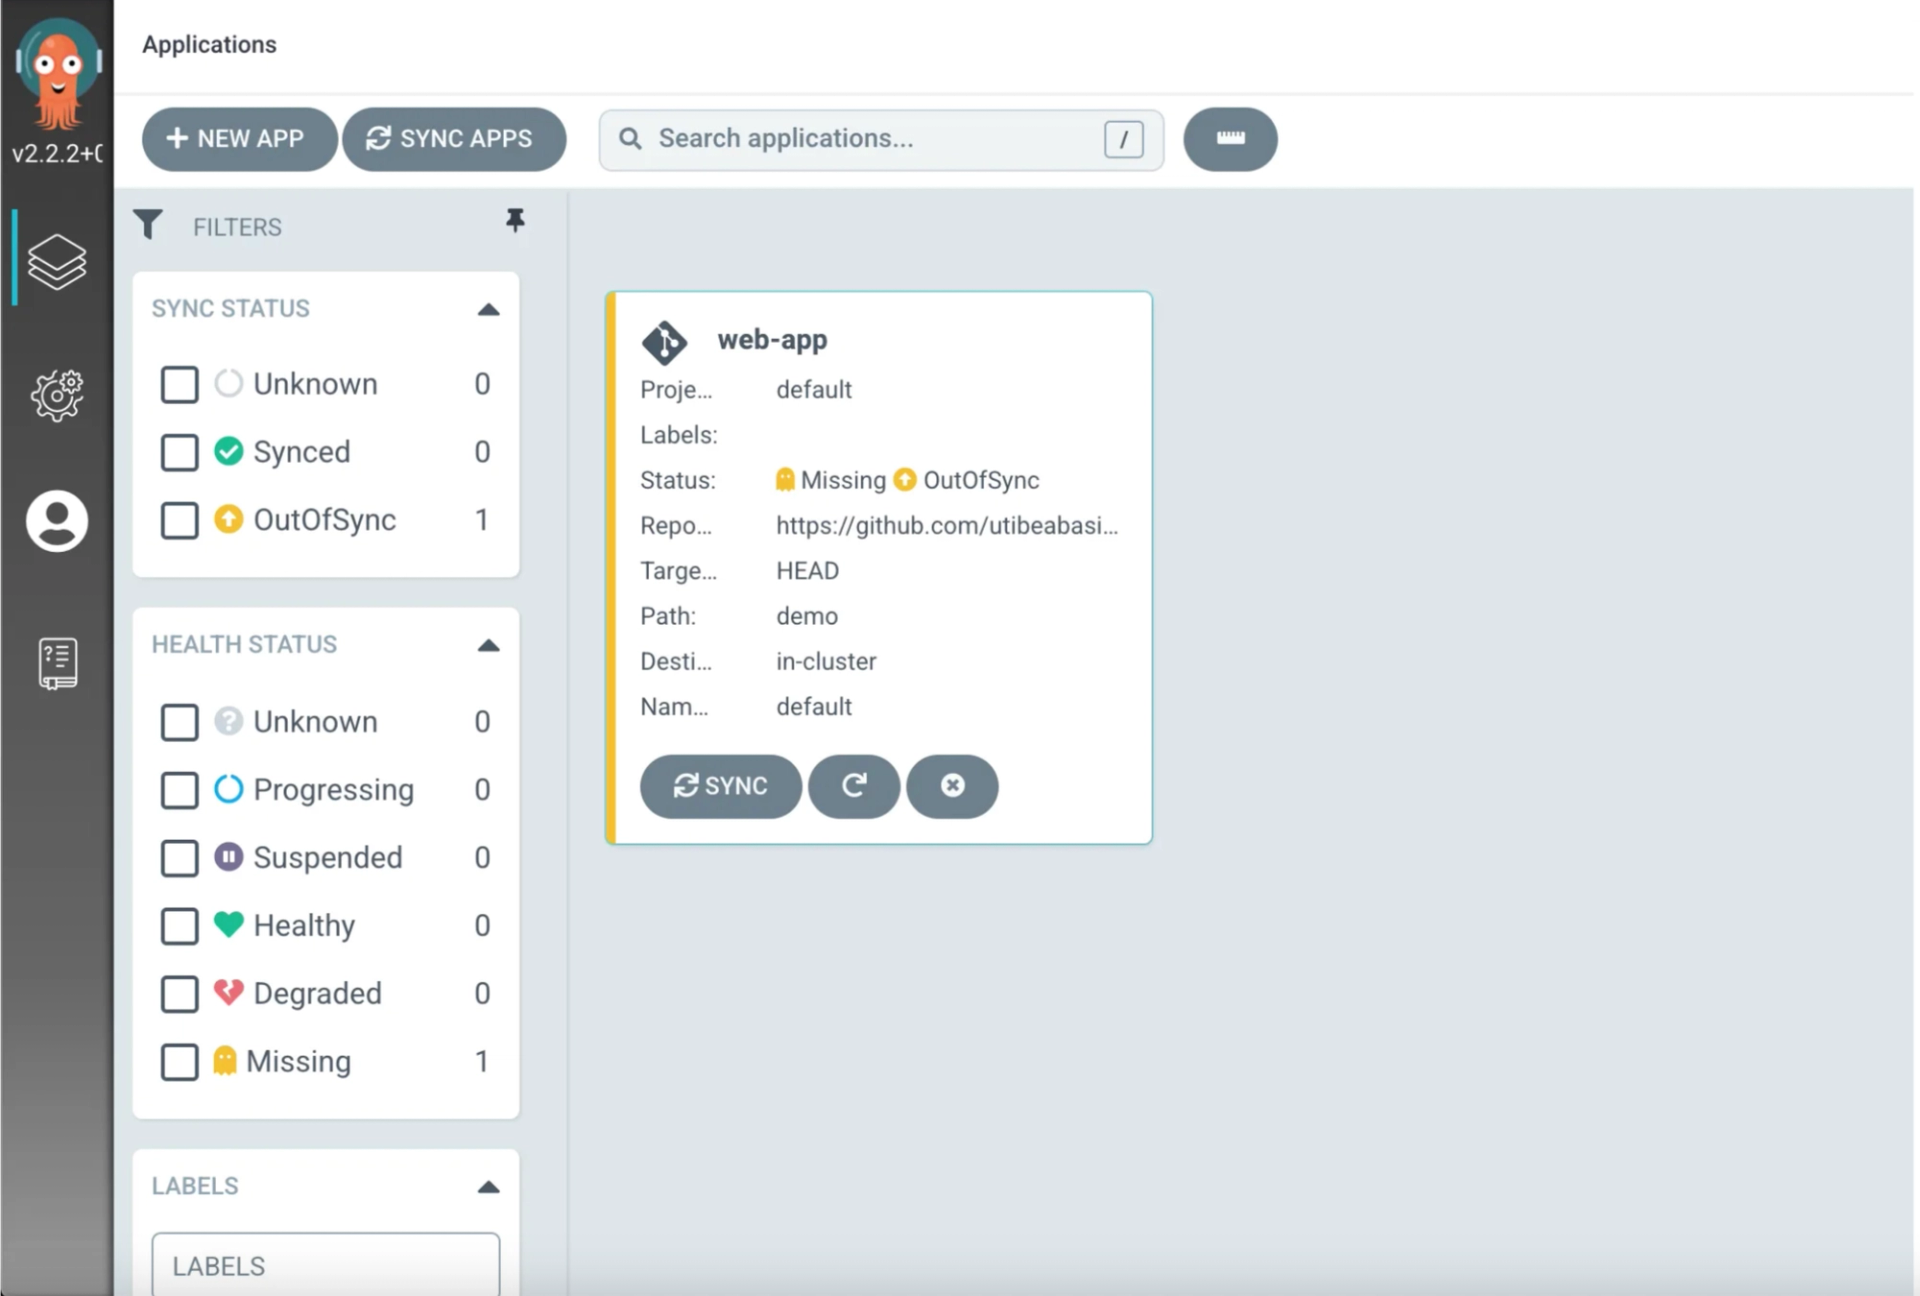Viewport: 1920px width, 1296px height.
Task: Check the Missing filter checkbox
Action: tap(180, 1062)
